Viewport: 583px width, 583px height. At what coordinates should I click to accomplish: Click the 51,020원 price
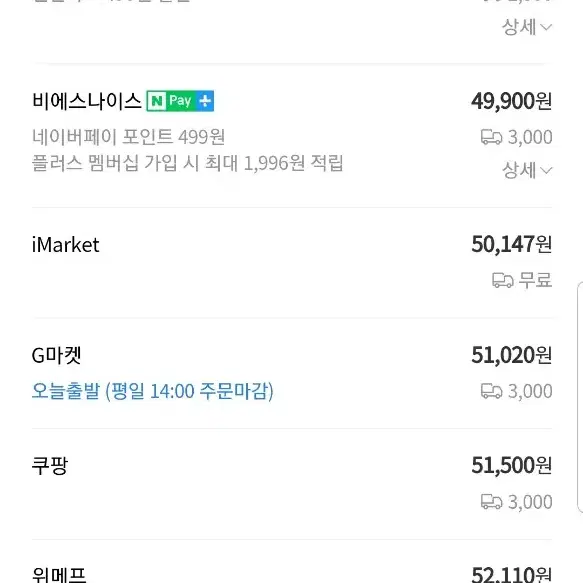pyautogui.click(x=512, y=355)
